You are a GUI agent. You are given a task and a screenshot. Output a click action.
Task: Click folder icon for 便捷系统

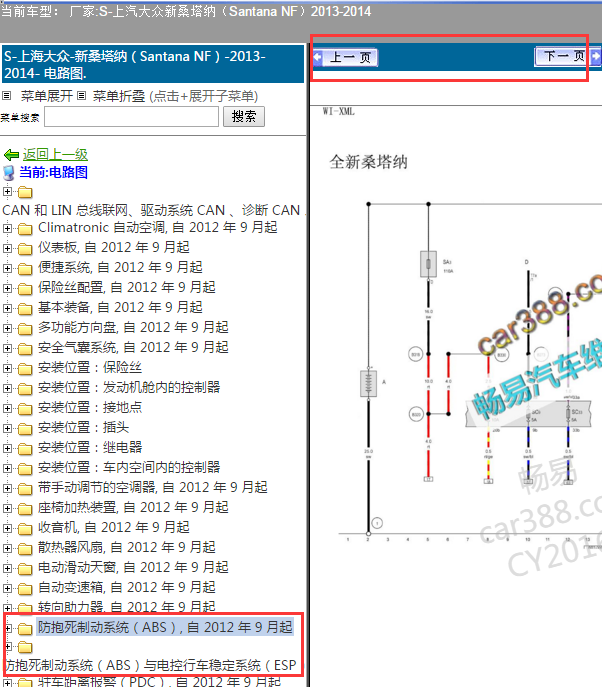click(x=25, y=269)
